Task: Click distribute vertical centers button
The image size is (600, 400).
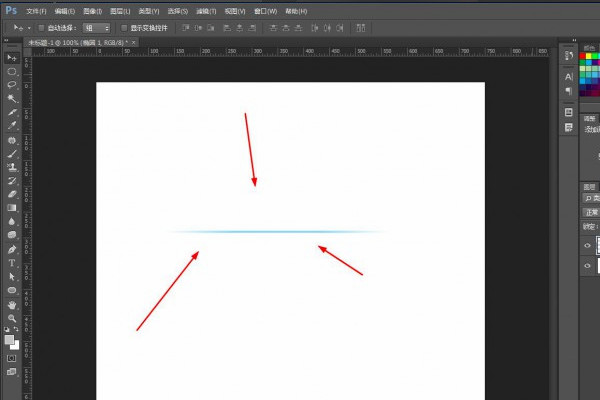Action: click(x=286, y=28)
